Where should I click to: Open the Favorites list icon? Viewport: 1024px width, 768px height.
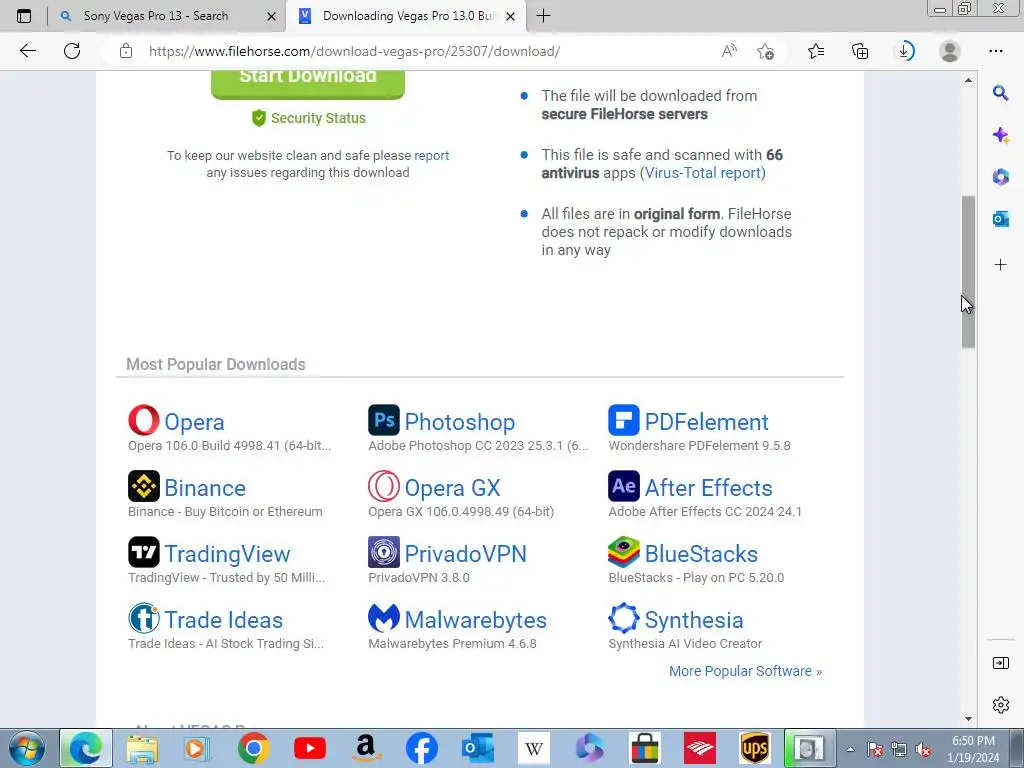pos(816,51)
